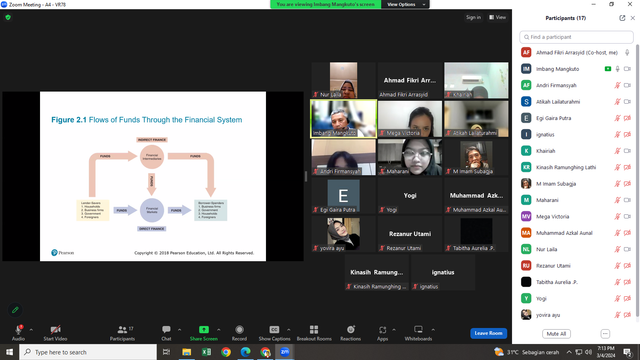Expand share screen options caret

[218, 330]
